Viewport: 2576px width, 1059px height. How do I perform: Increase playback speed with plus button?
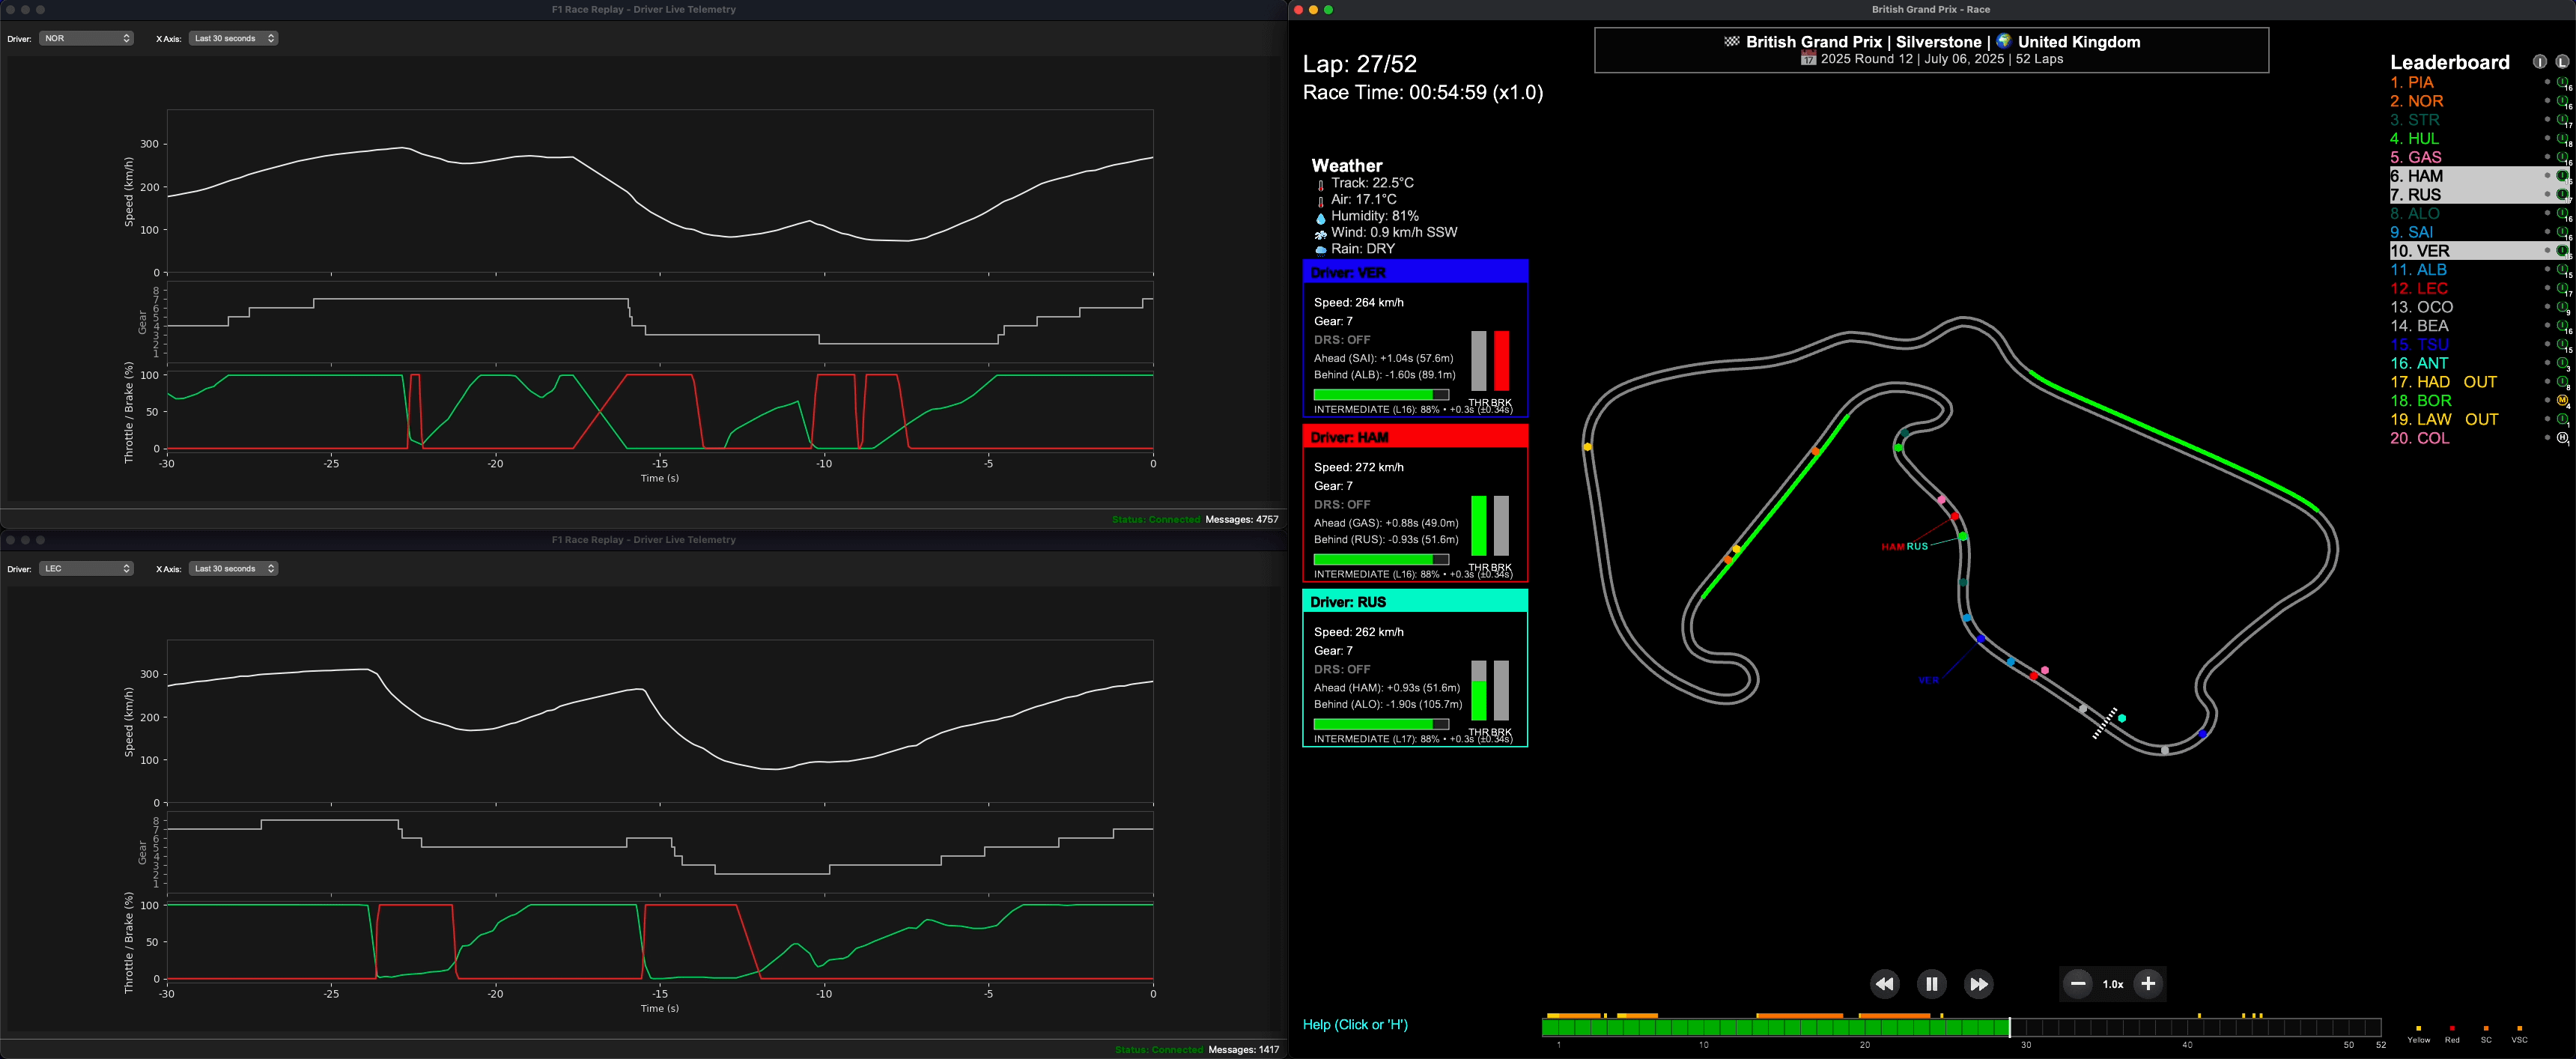click(x=2148, y=984)
